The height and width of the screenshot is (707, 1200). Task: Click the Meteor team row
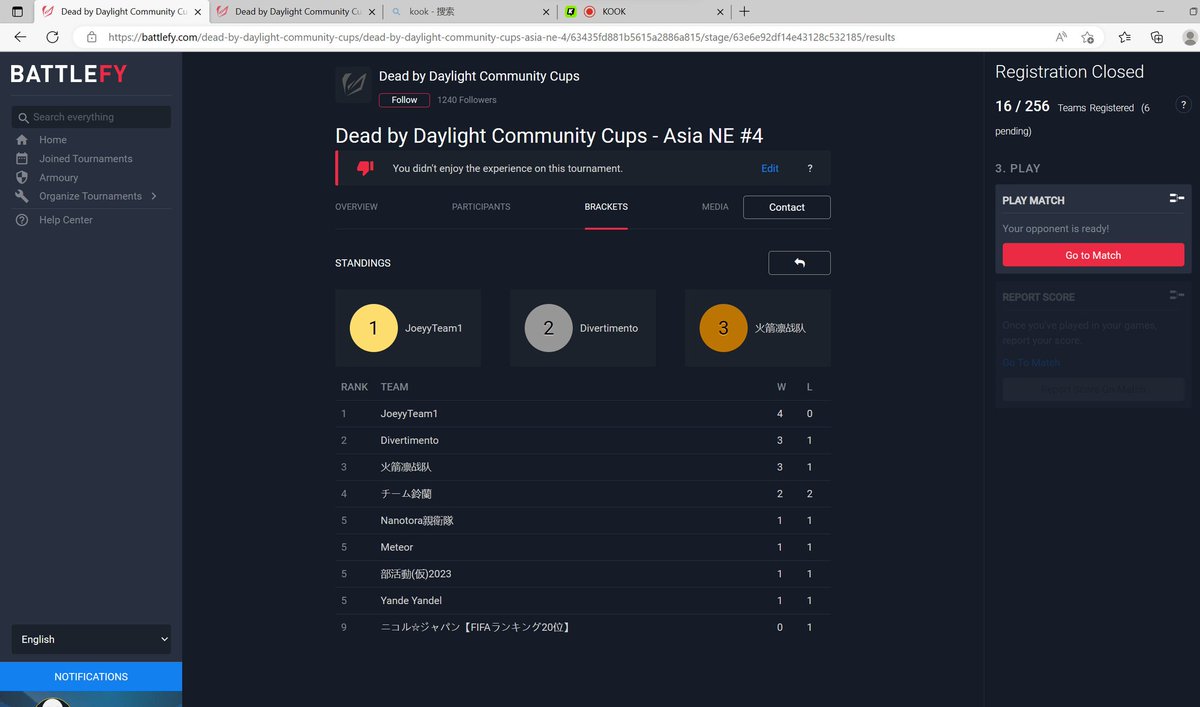click(583, 547)
